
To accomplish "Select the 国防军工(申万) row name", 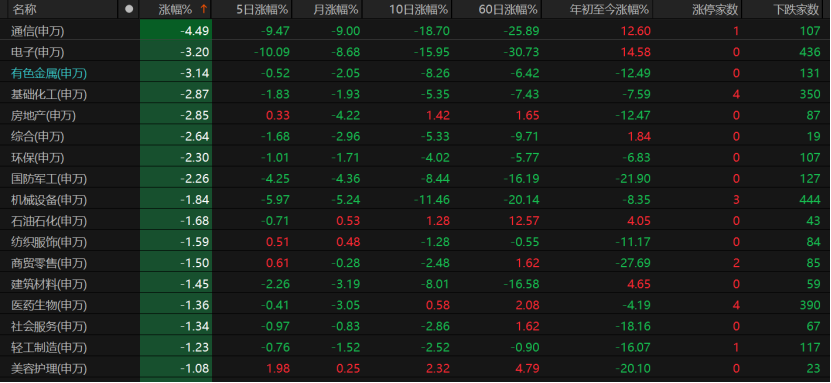I will tap(49, 179).
